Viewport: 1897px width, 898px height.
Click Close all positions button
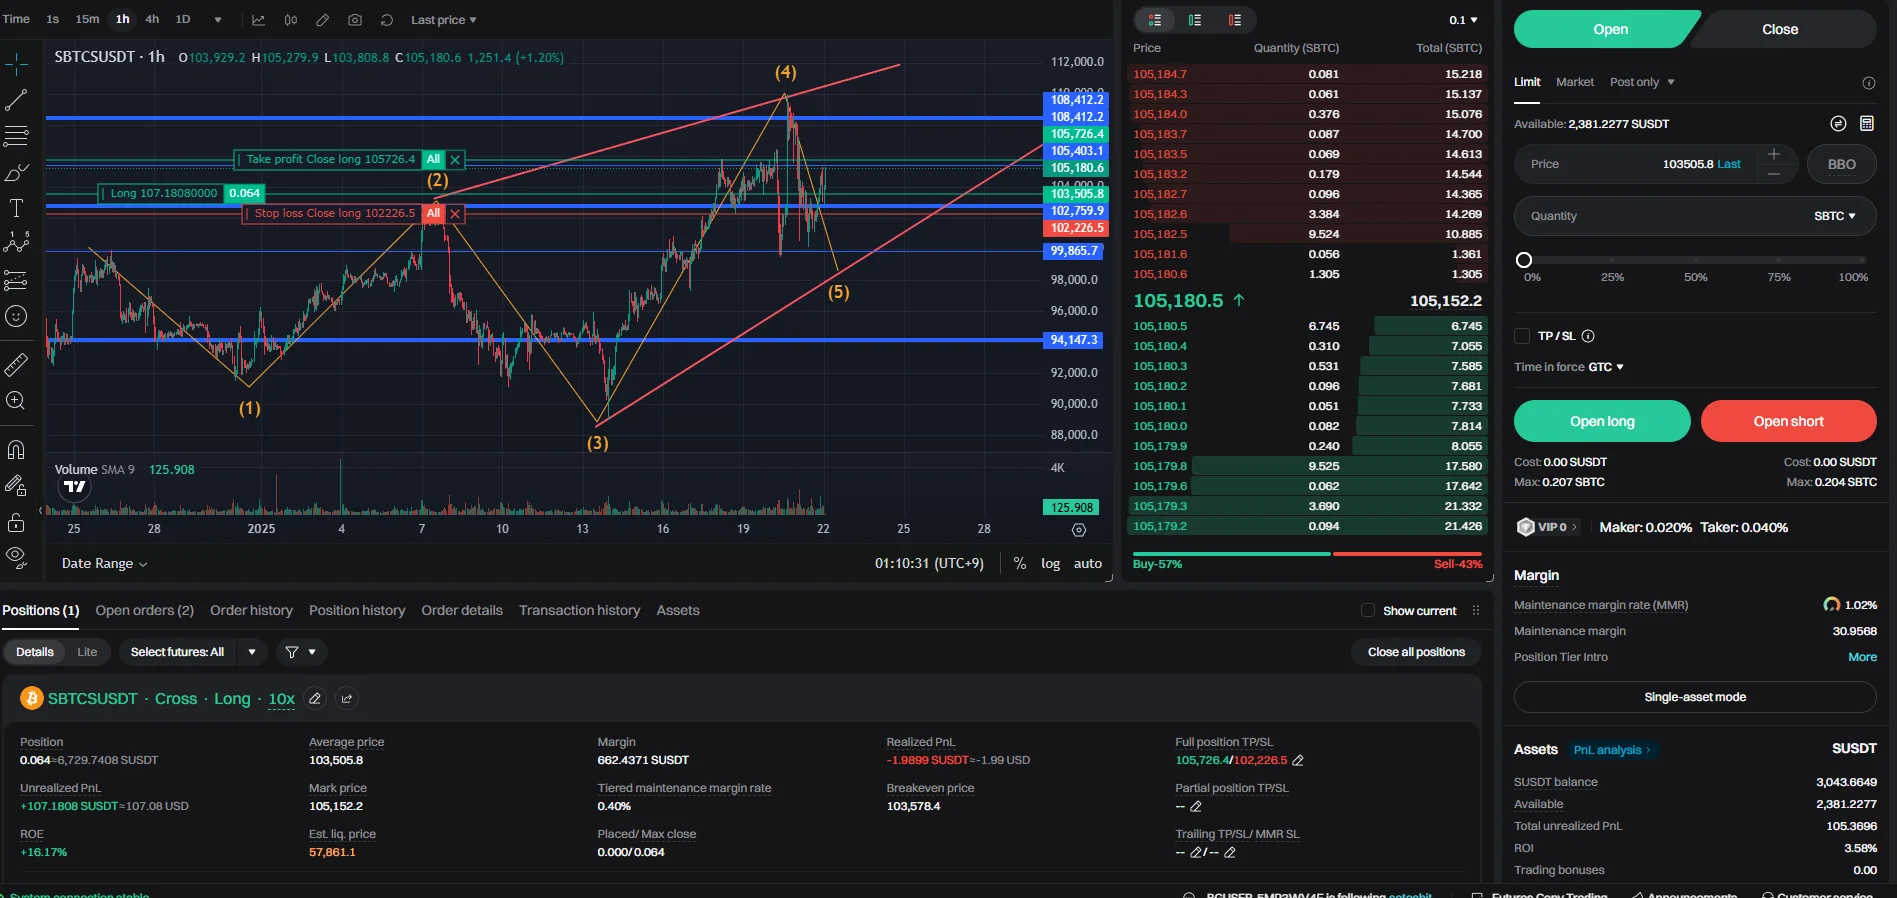(x=1416, y=652)
